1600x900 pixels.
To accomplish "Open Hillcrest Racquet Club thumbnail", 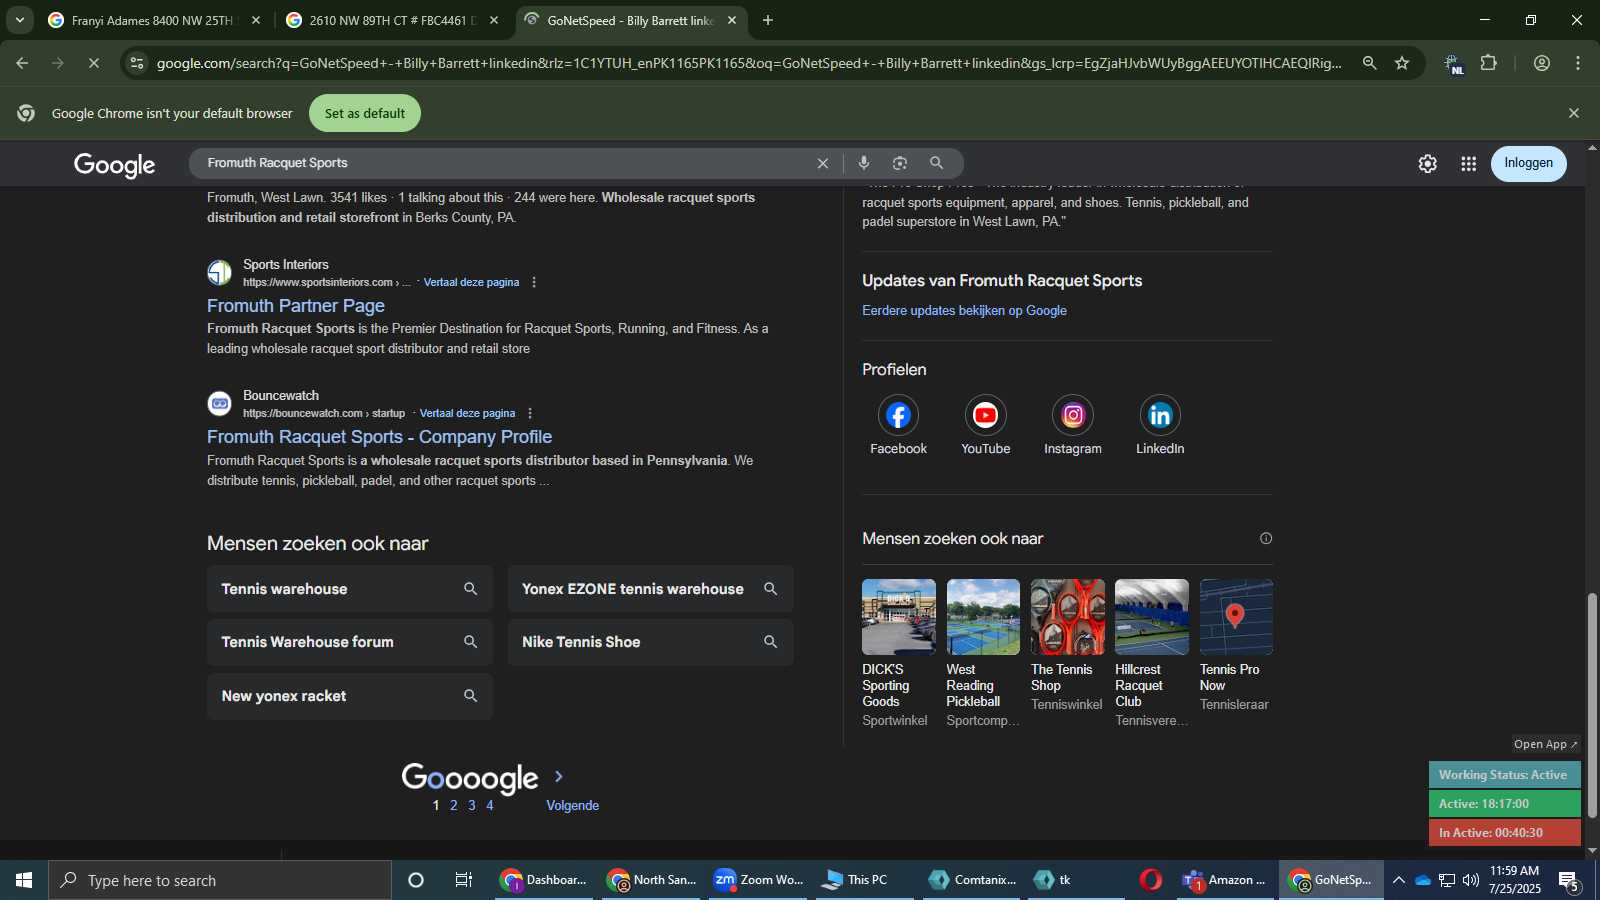I will pyautogui.click(x=1152, y=617).
